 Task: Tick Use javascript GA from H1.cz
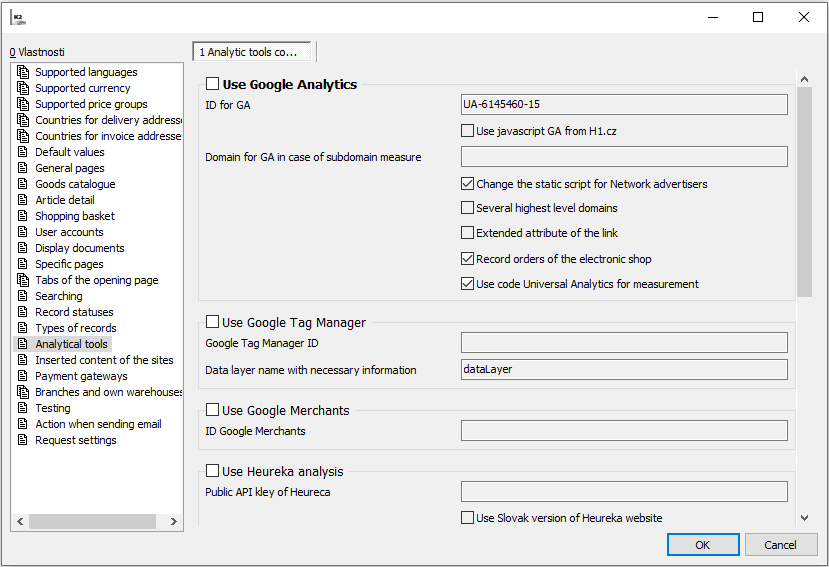pos(467,131)
